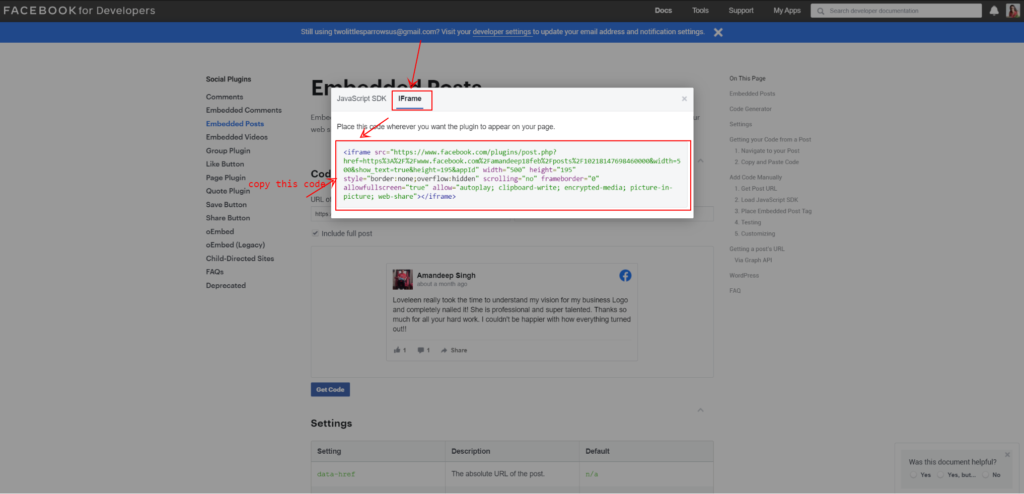The image size is (1024, 494).
Task: Click the comment bubble icon on post
Action: coord(421,350)
